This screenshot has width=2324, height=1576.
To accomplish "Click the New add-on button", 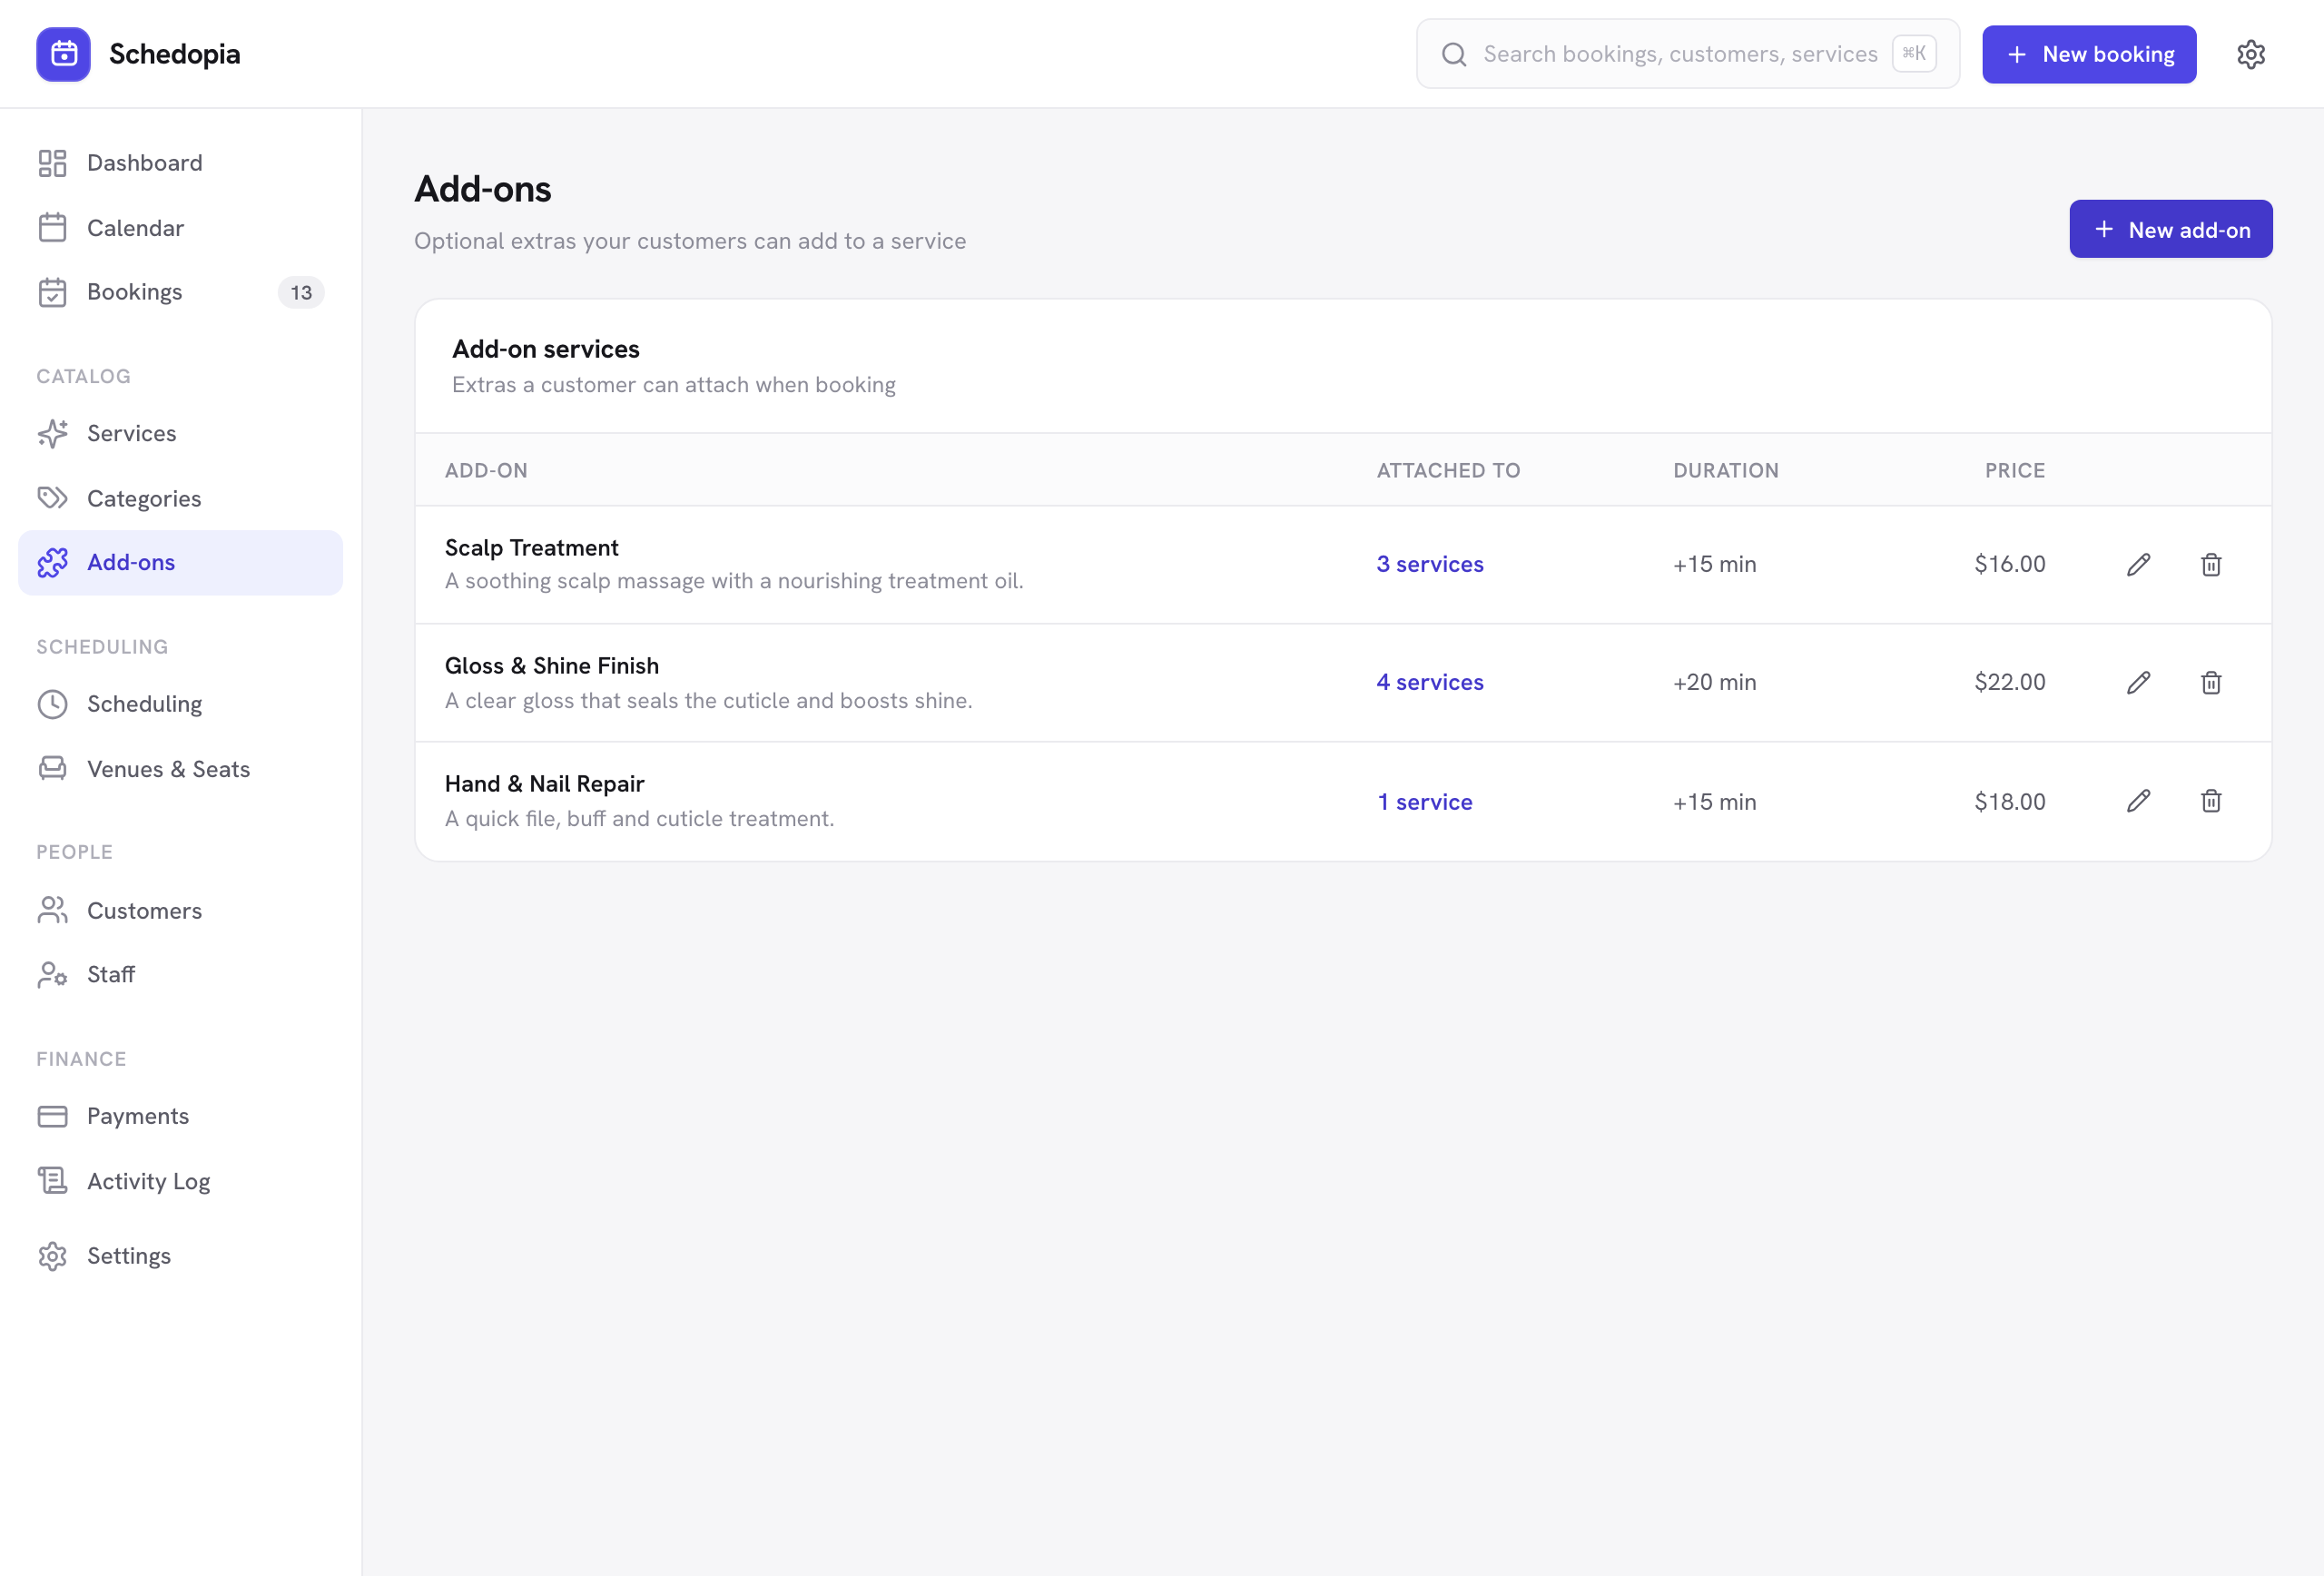I will point(2170,229).
